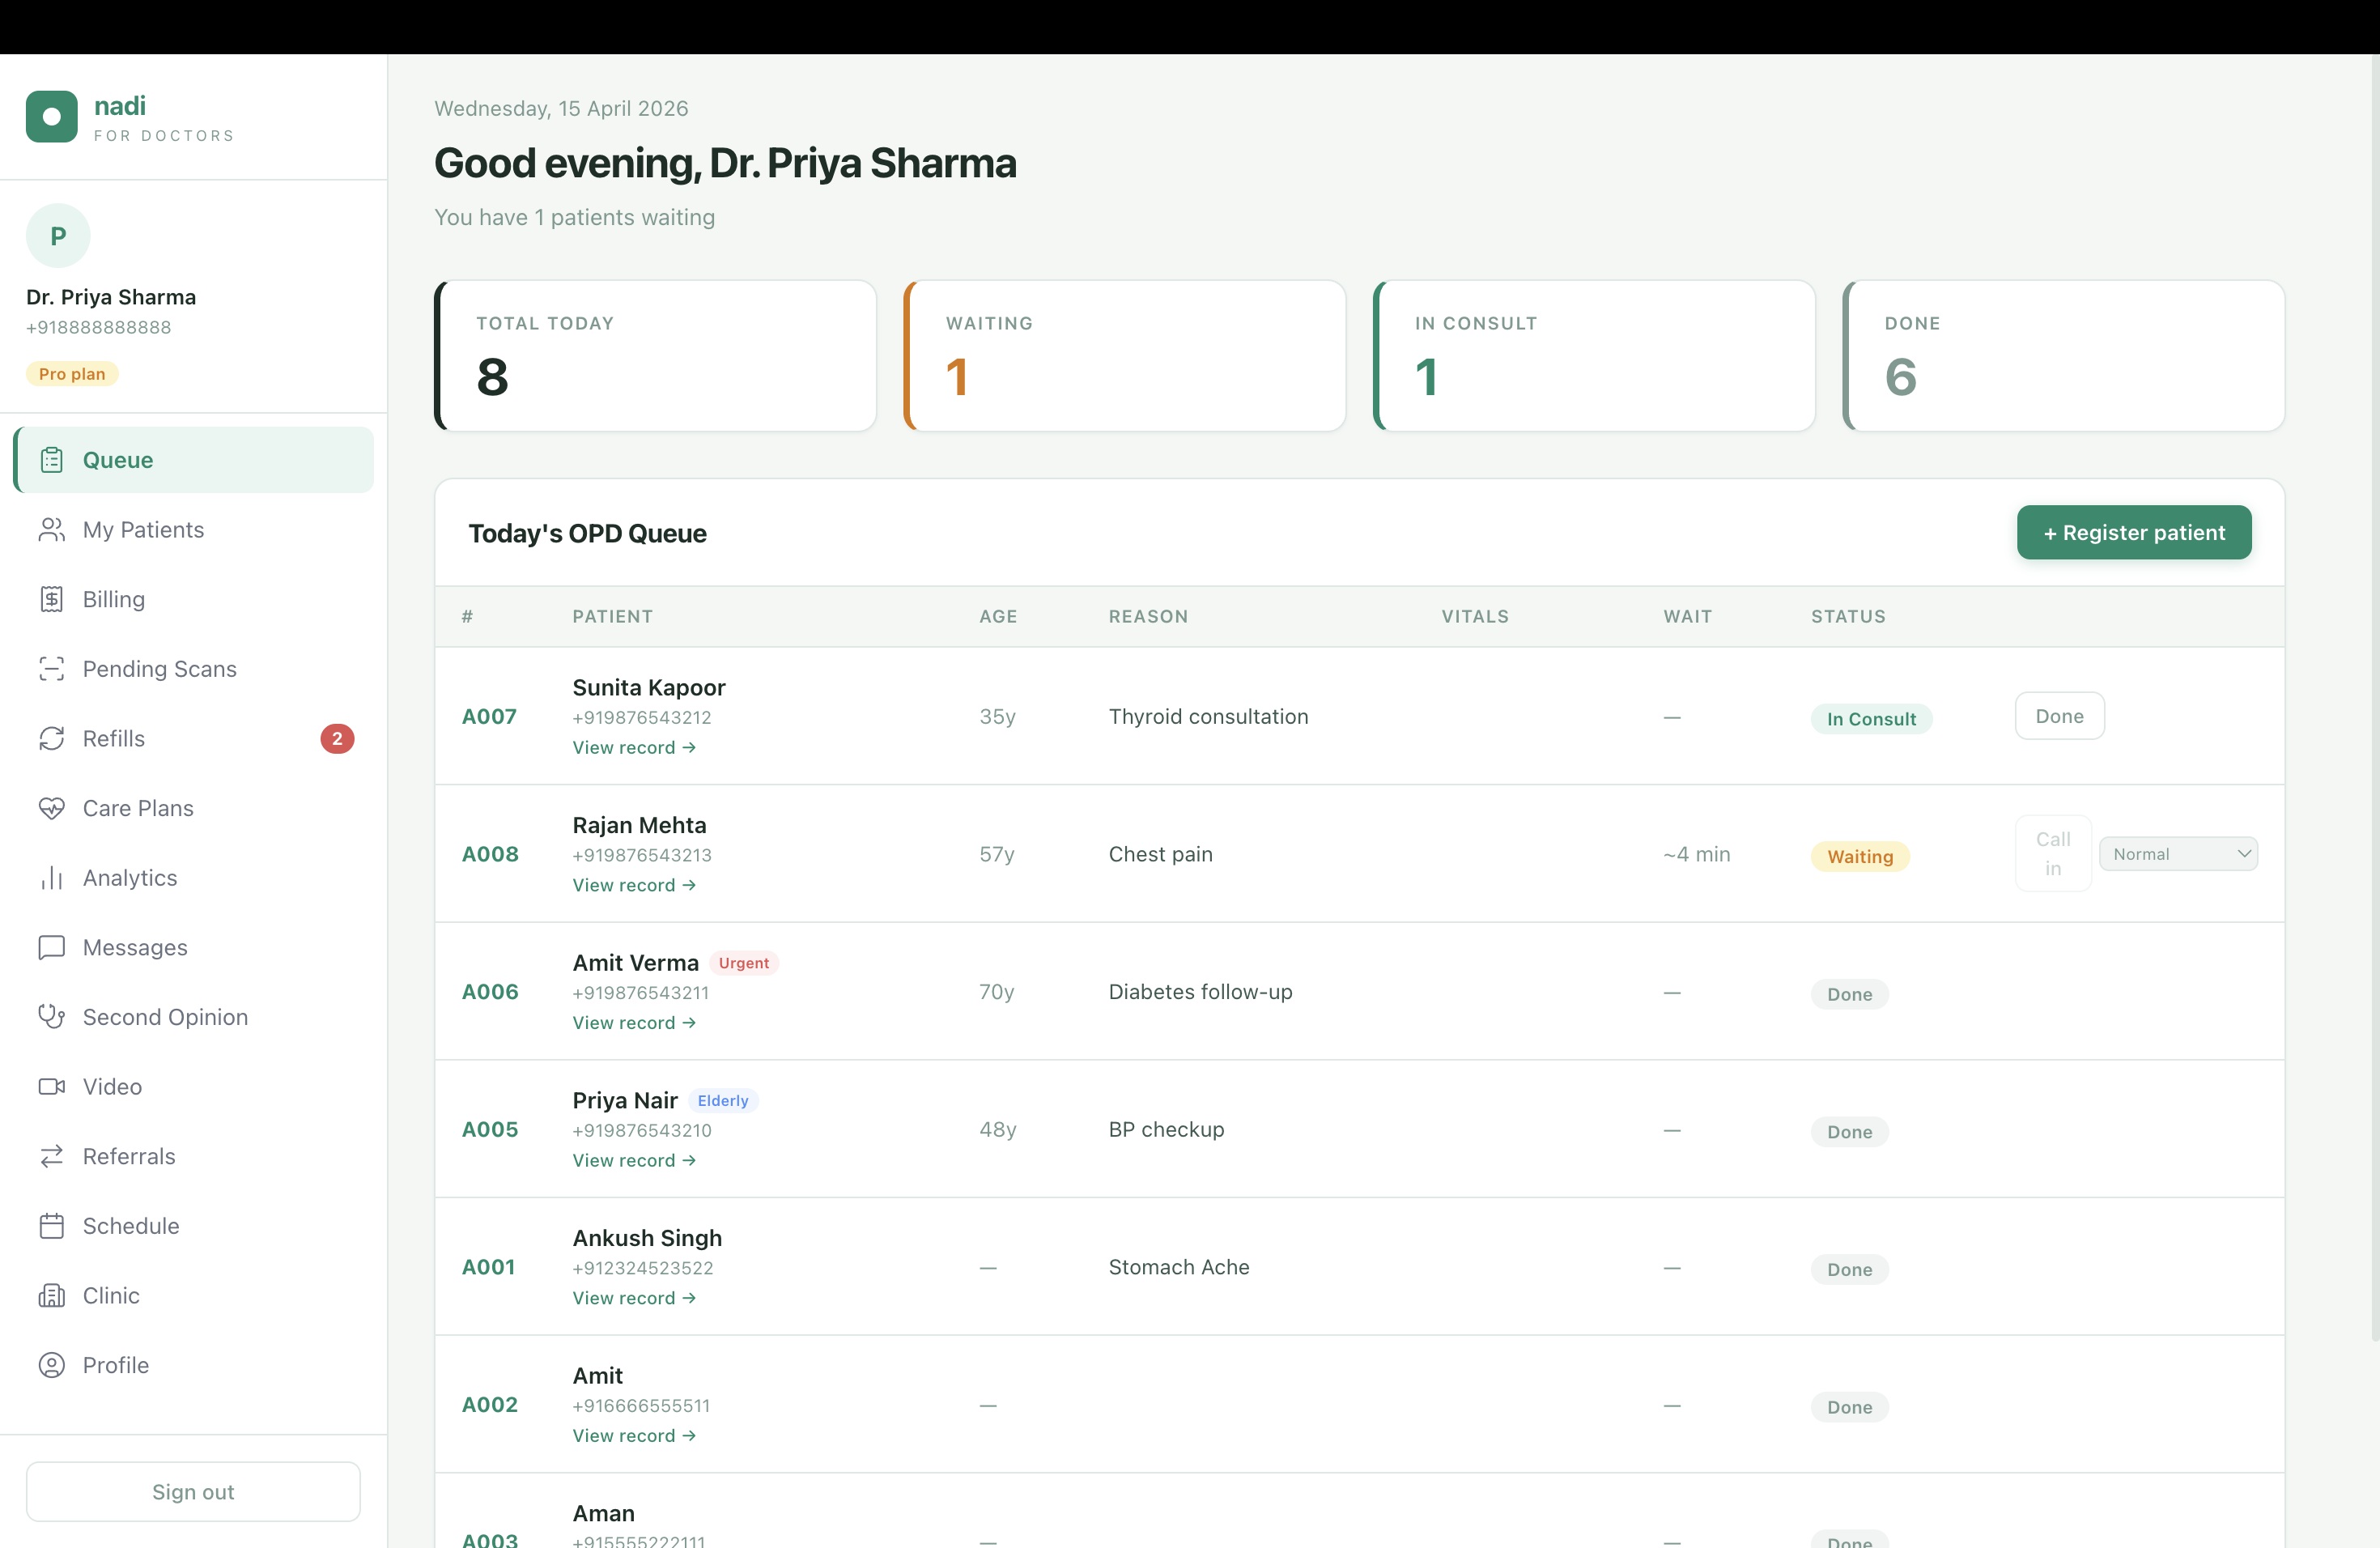The width and height of the screenshot is (2380, 1548).
Task: Click the Status column header
Action: (1848, 617)
